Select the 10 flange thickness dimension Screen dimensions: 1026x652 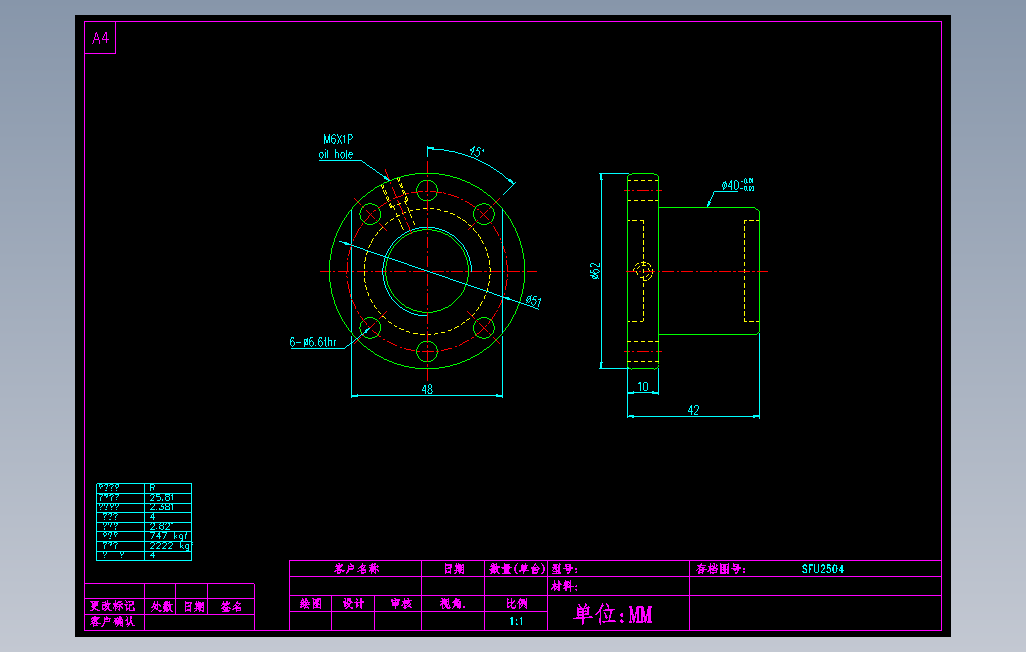tap(643, 387)
